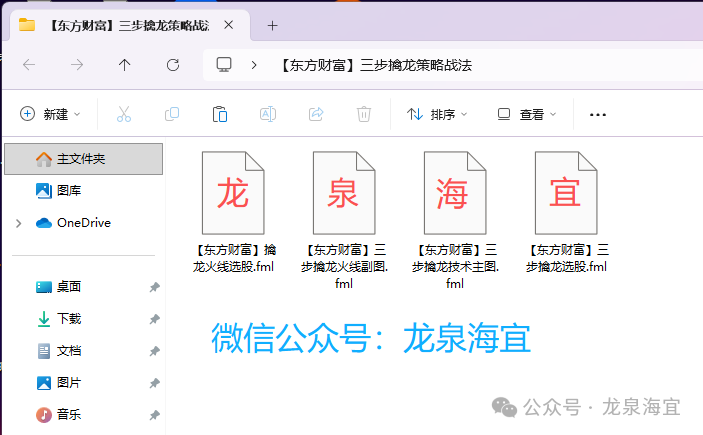Image resolution: width=703 pixels, height=435 pixels.
Task: Click the pin icon next to 文档
Action: (x=155, y=351)
